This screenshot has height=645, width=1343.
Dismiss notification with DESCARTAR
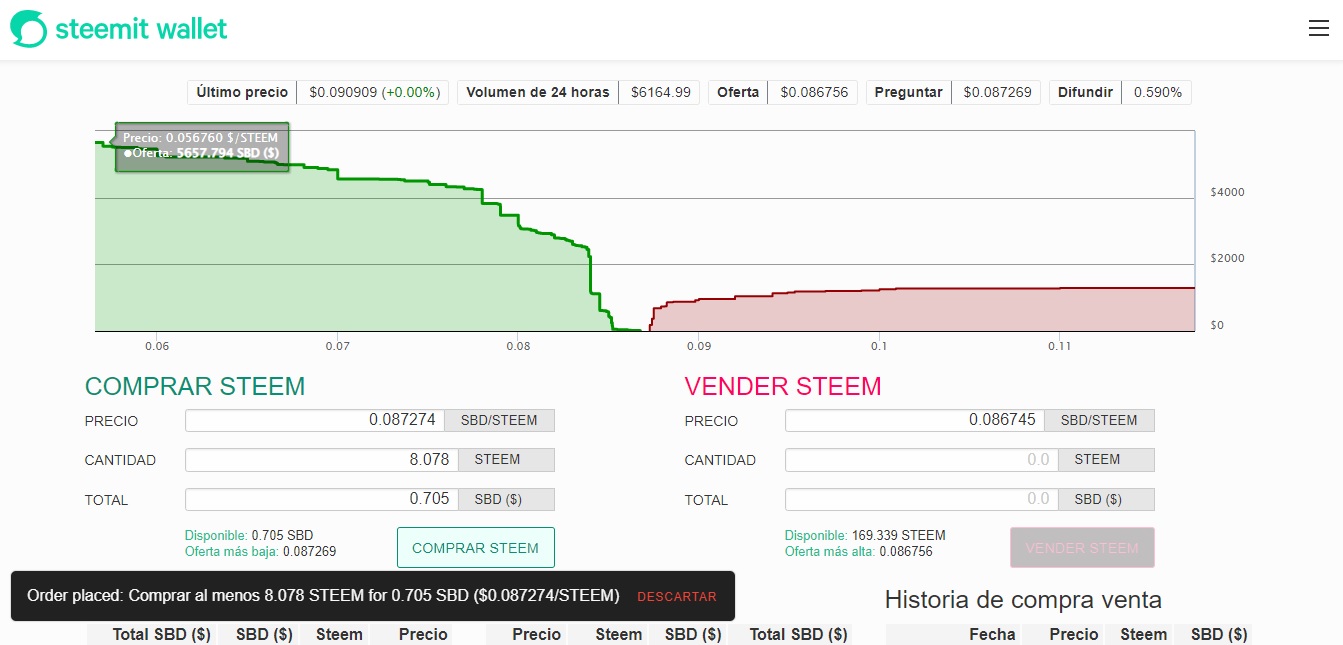pyautogui.click(x=677, y=597)
